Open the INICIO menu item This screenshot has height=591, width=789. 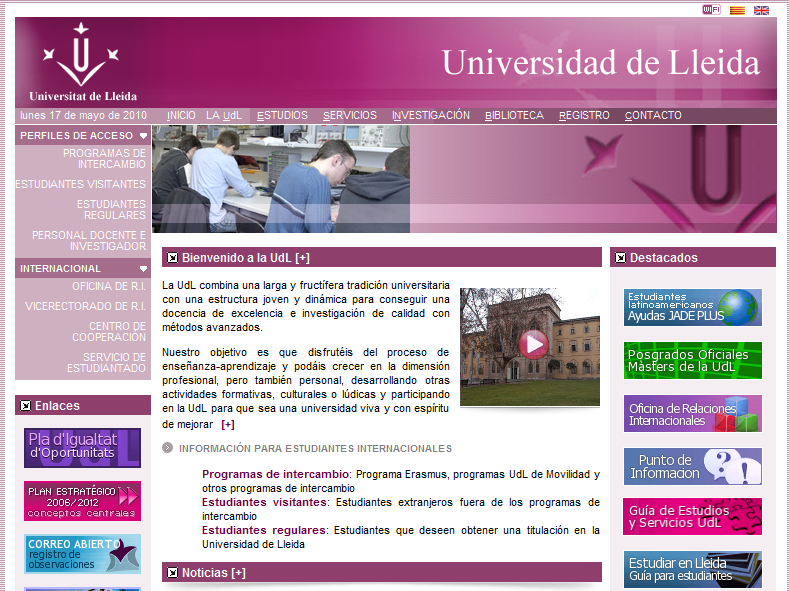181,115
